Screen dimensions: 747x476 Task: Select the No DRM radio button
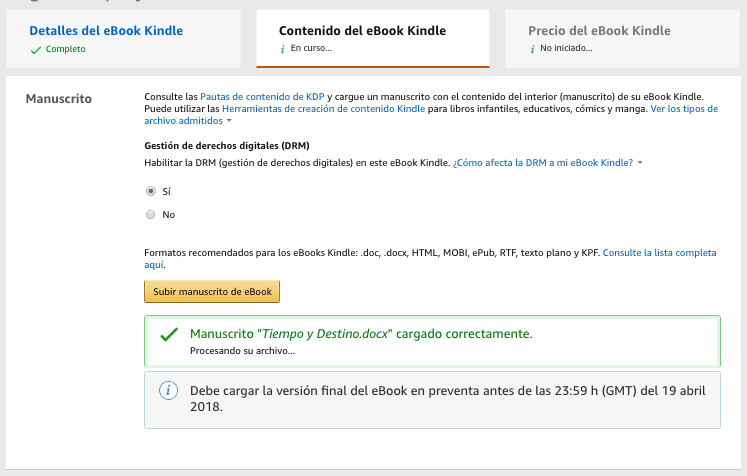151,214
